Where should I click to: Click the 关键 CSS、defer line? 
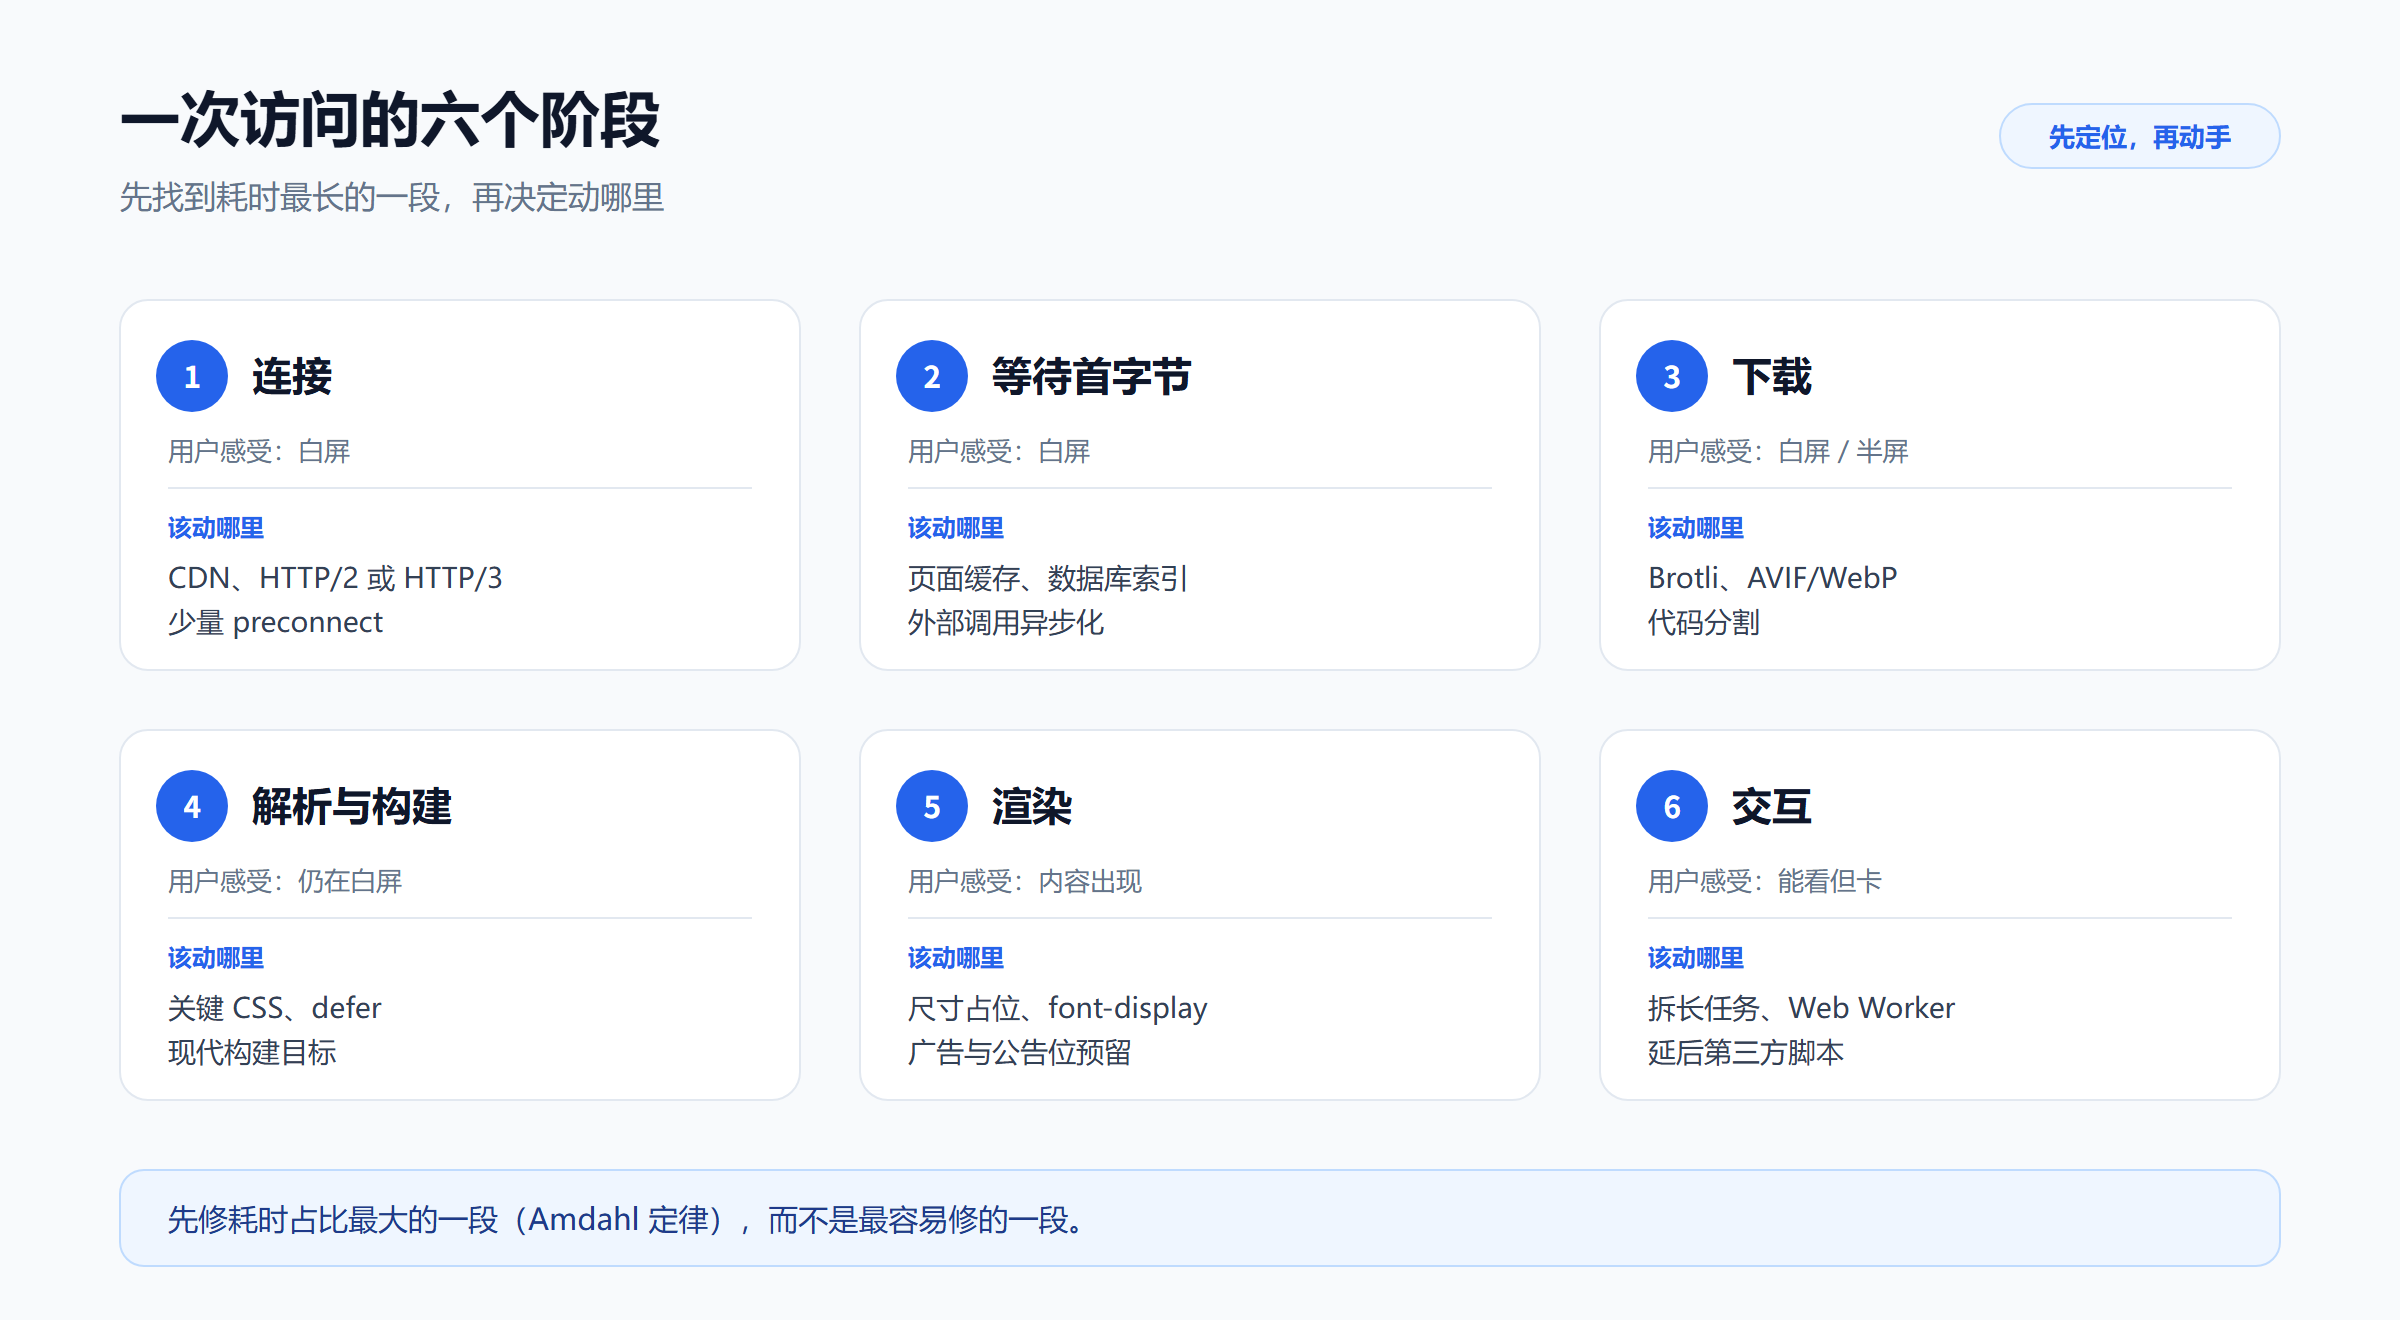(x=275, y=1008)
